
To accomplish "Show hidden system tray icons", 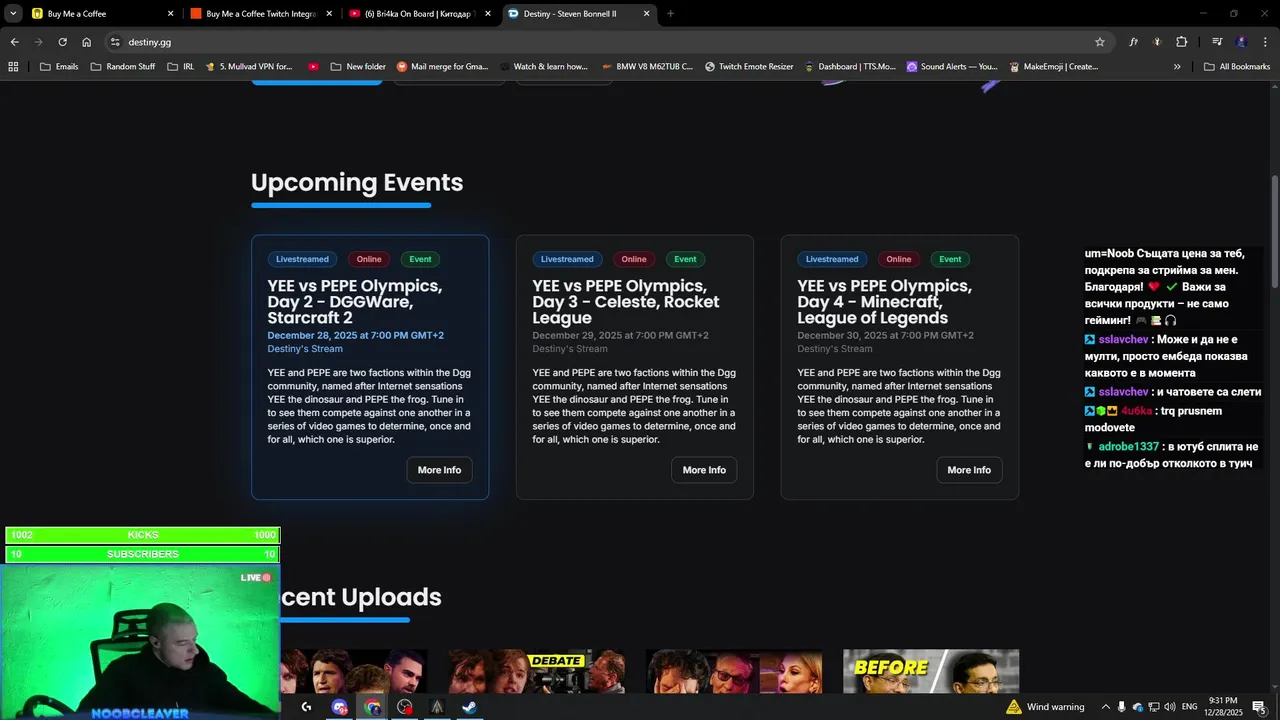I will 1105,707.
